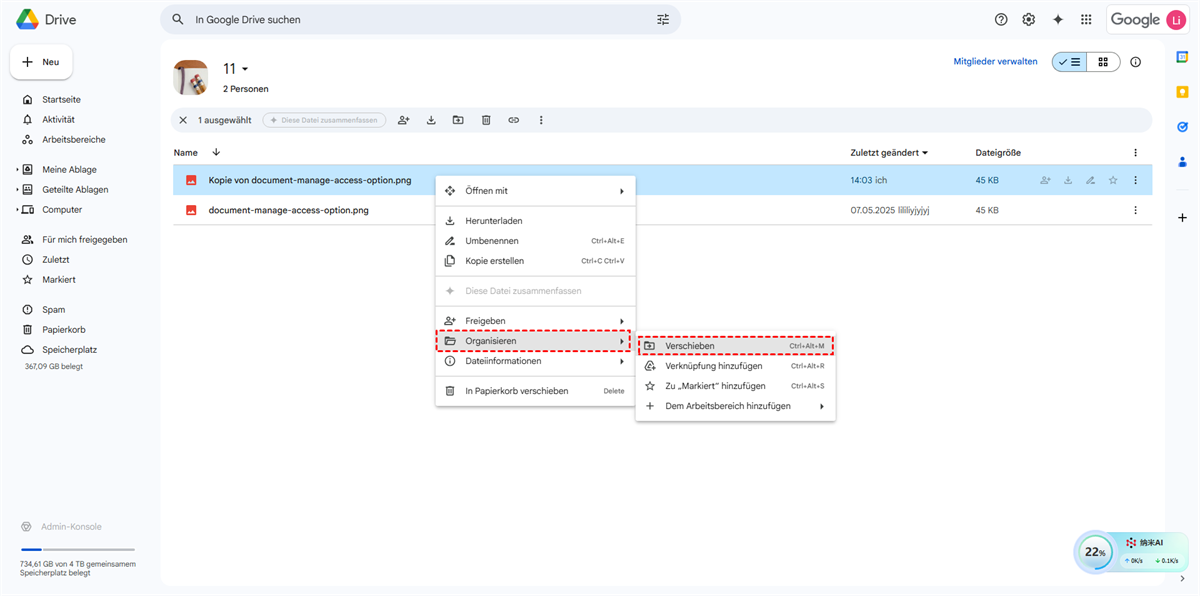Click the Name column header
The height and width of the screenshot is (596, 1200).
185,153
